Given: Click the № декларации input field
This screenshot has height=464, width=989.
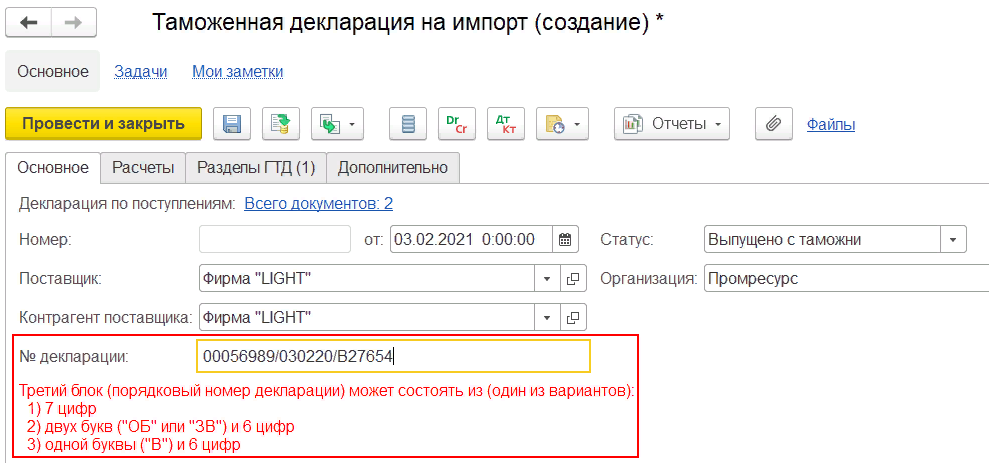Looking at the screenshot, I should pos(394,356).
